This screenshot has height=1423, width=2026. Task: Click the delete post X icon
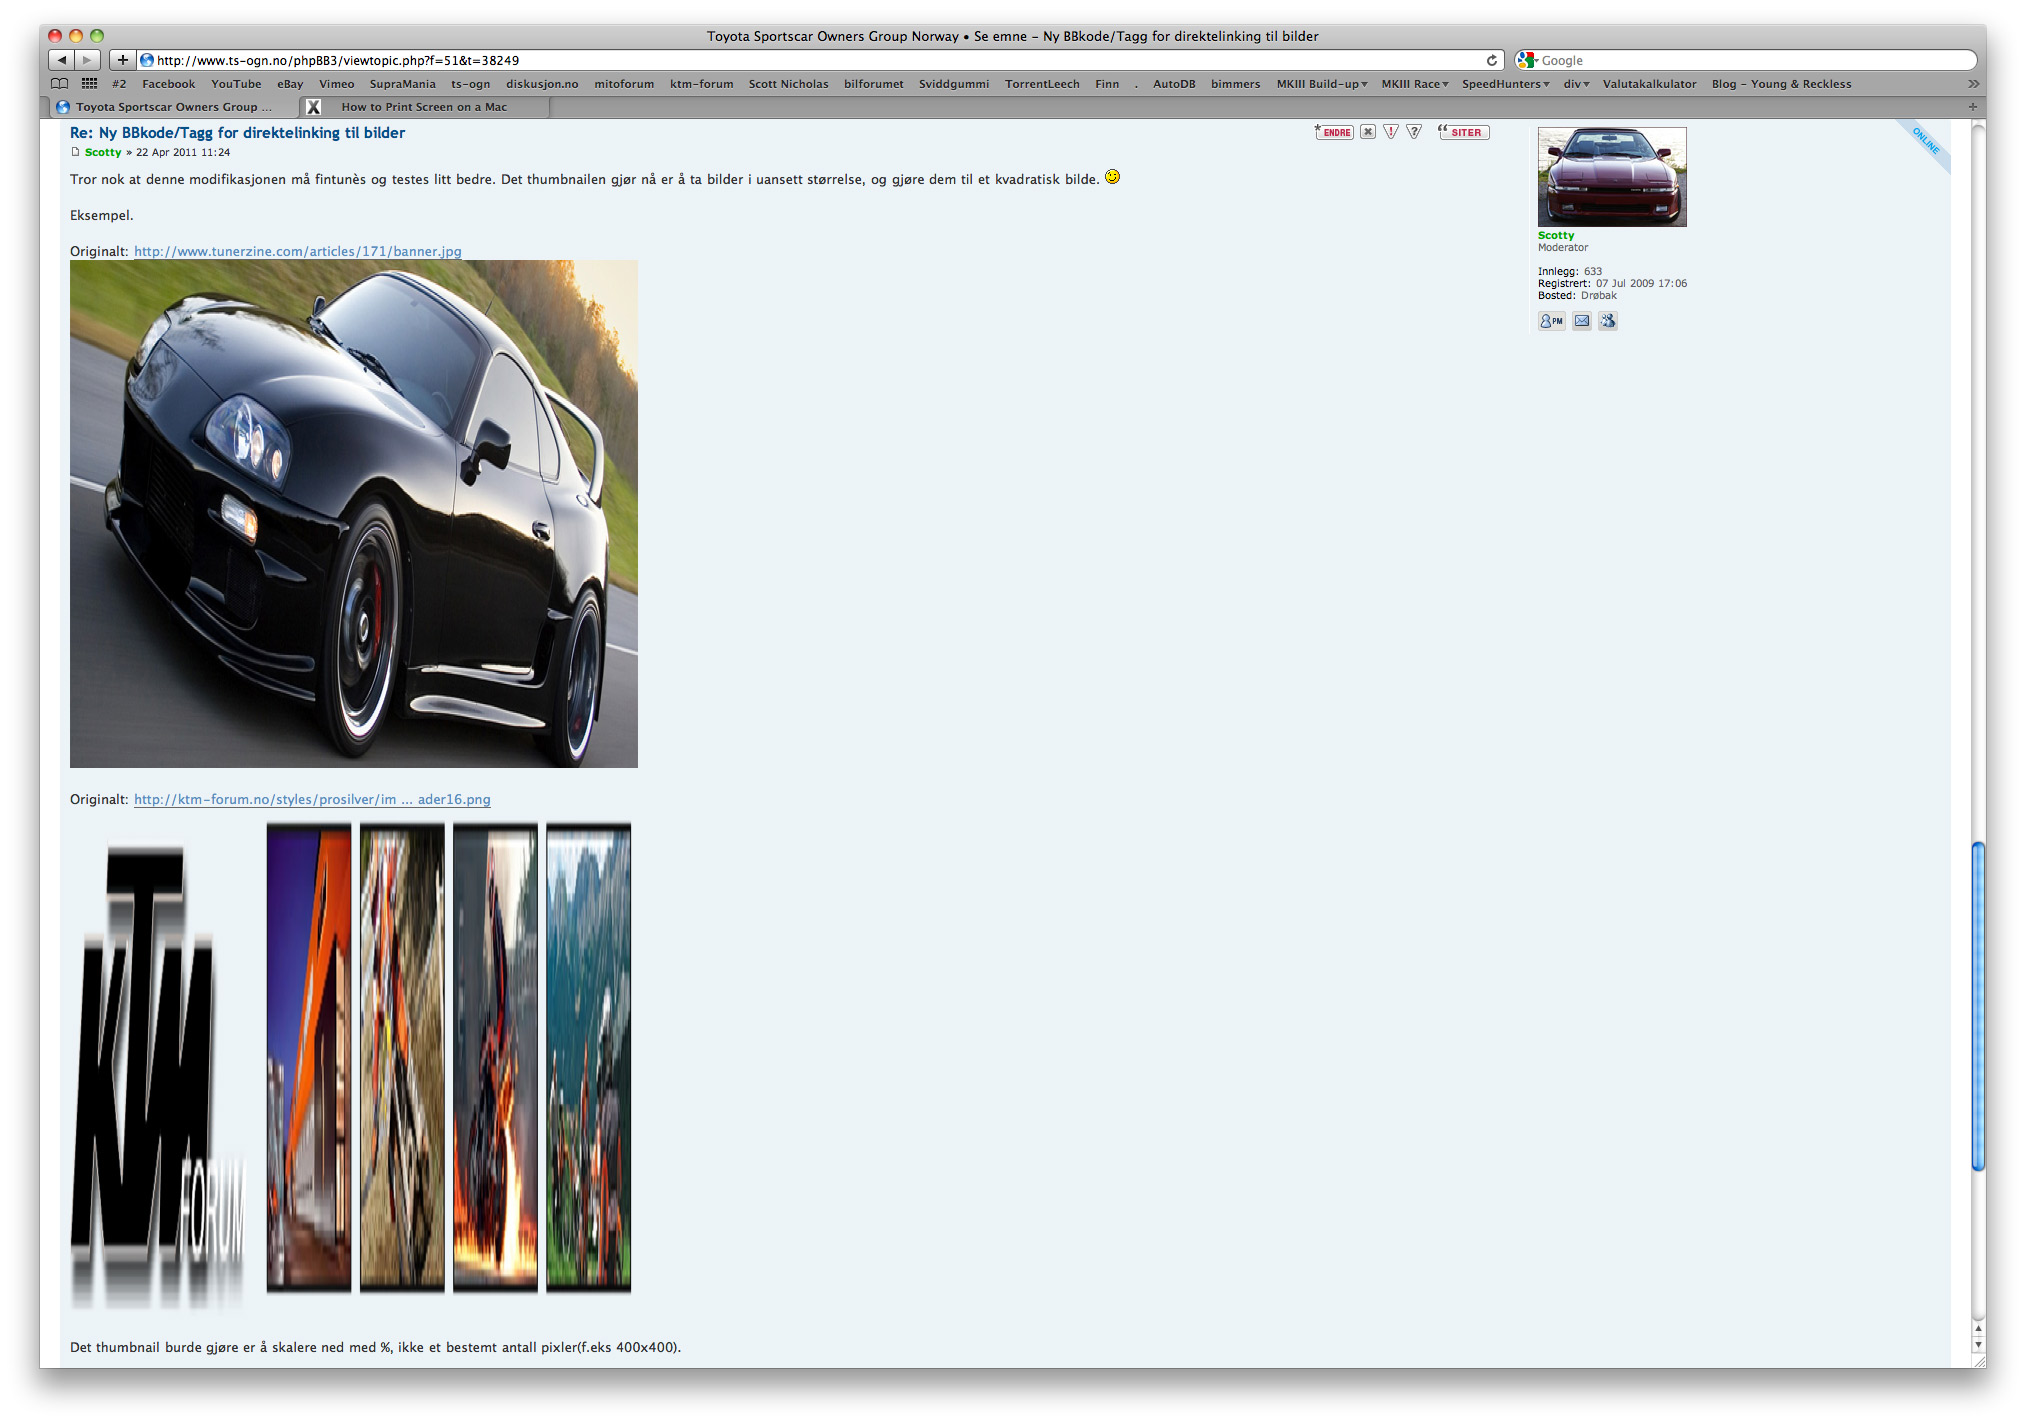coord(1368,131)
